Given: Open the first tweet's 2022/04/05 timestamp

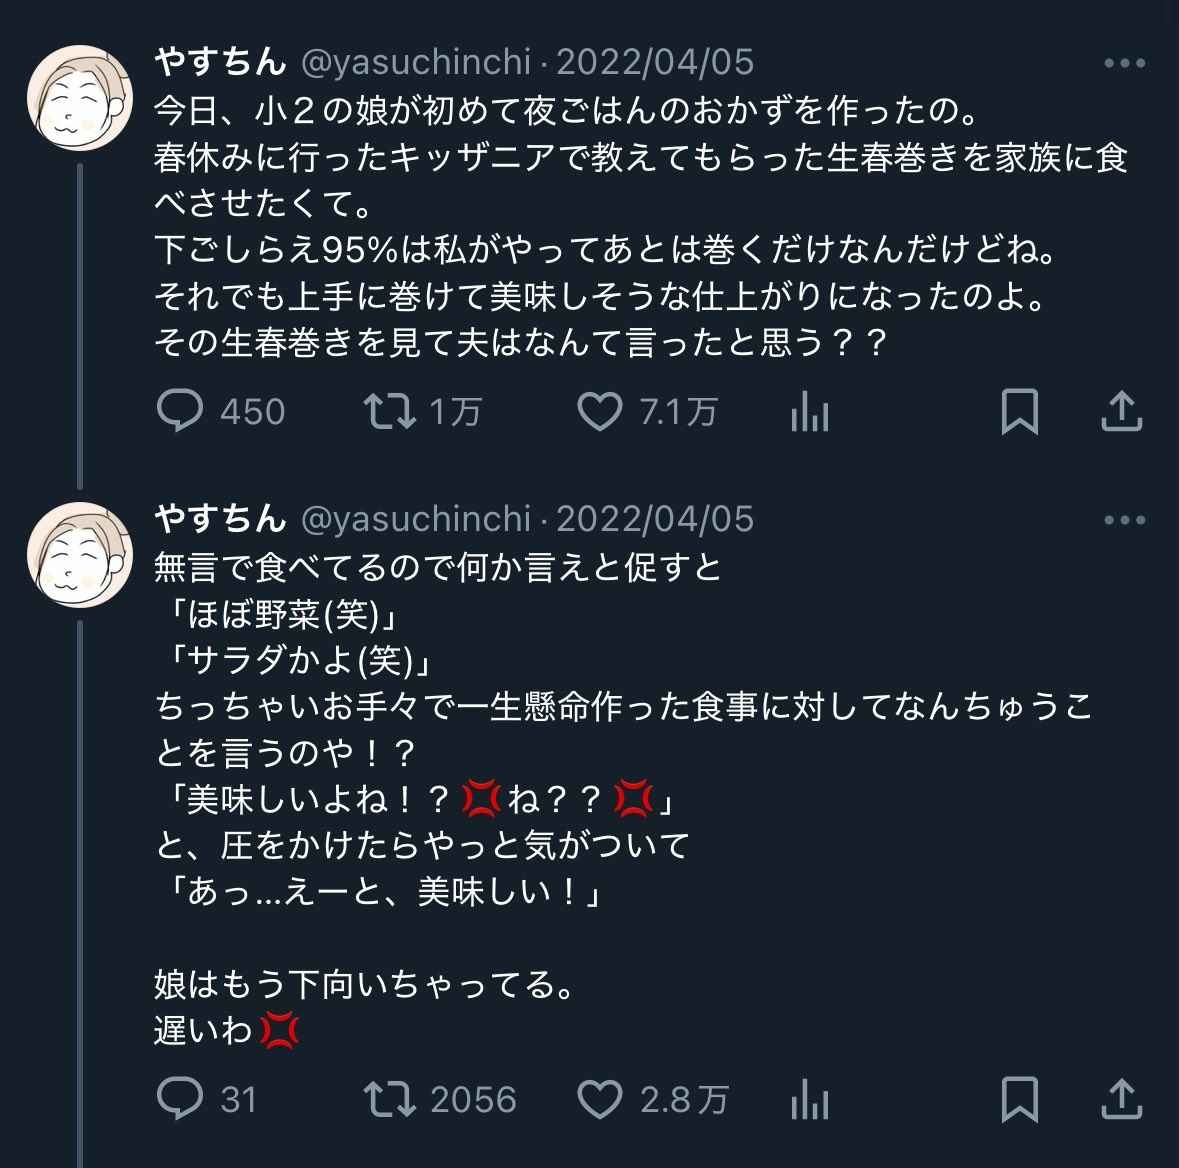Looking at the screenshot, I should (655, 63).
